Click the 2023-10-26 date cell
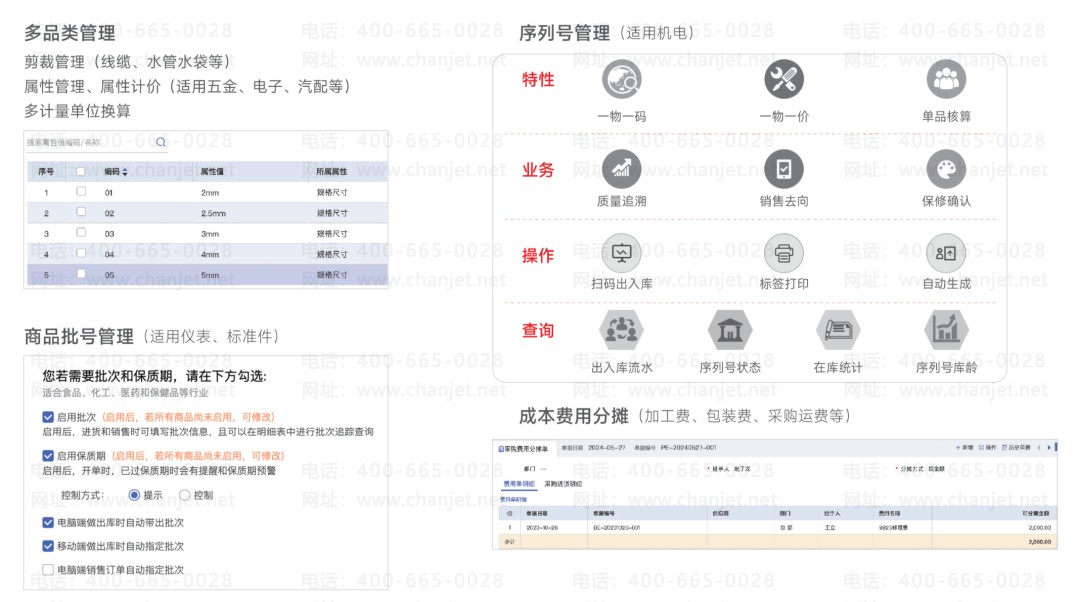 click(542, 528)
